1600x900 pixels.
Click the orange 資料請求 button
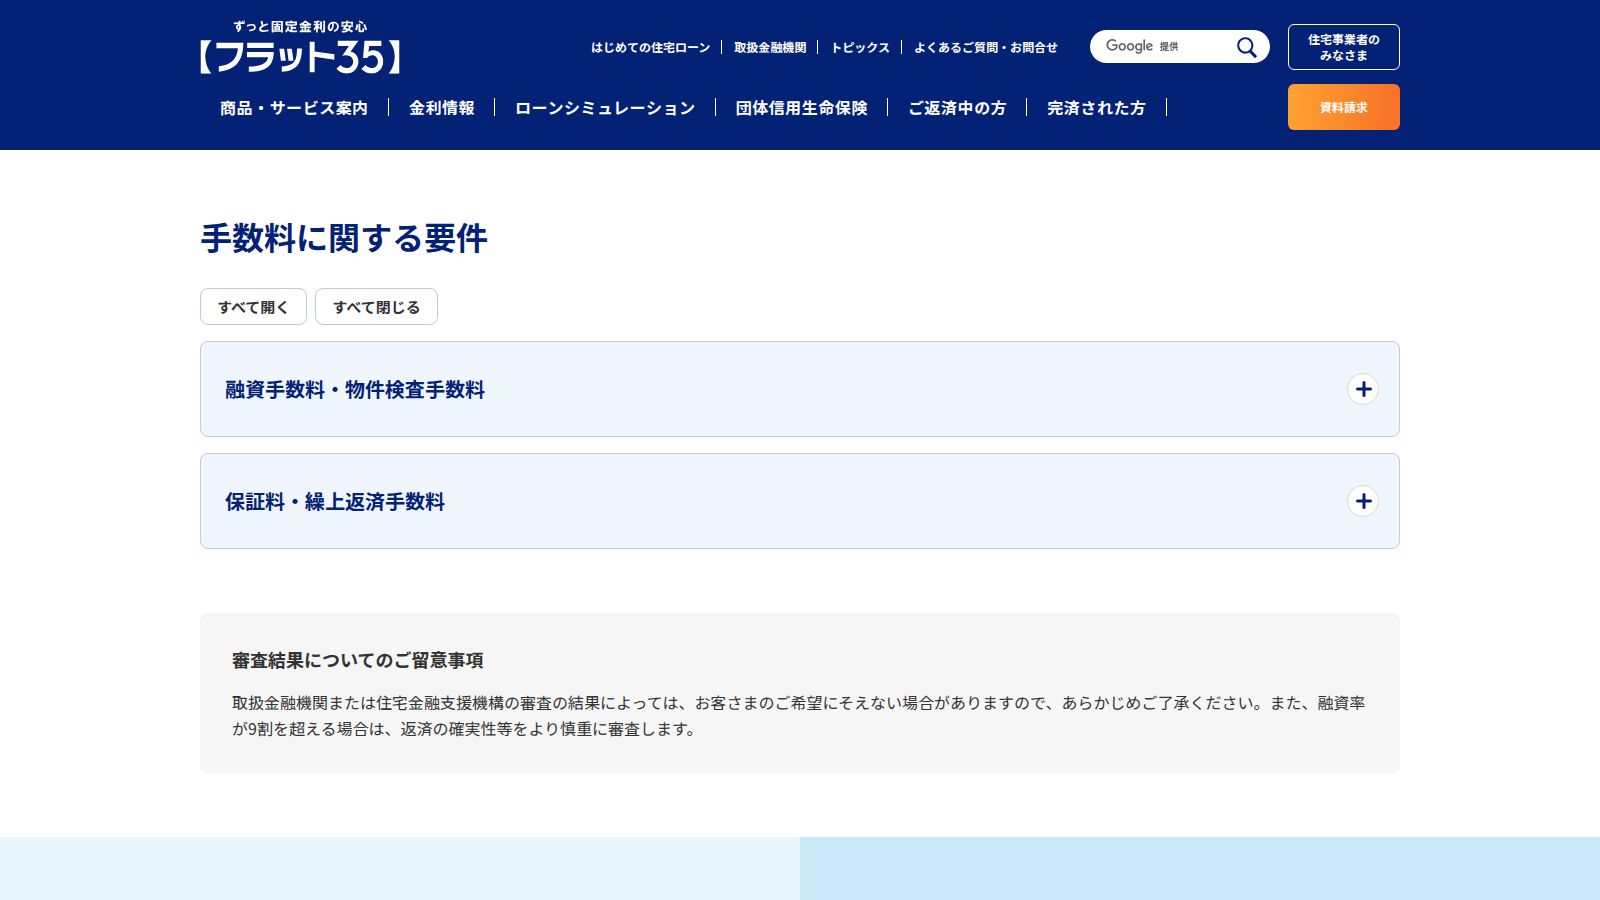point(1343,107)
